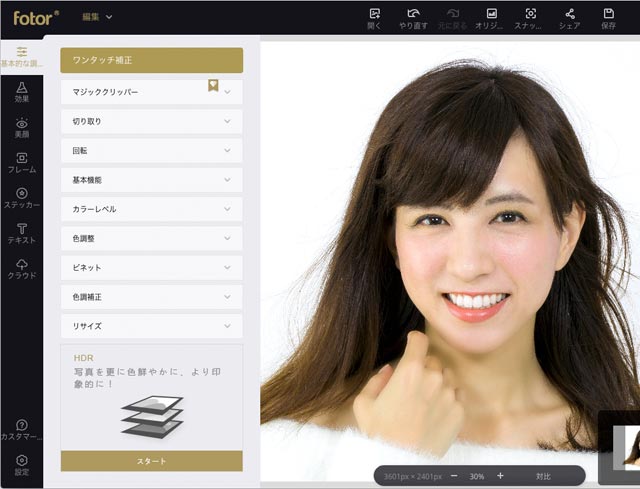The height and width of the screenshot is (489, 640).
Task: Click the premium badge on マジッククリッパー
Action: tap(213, 85)
